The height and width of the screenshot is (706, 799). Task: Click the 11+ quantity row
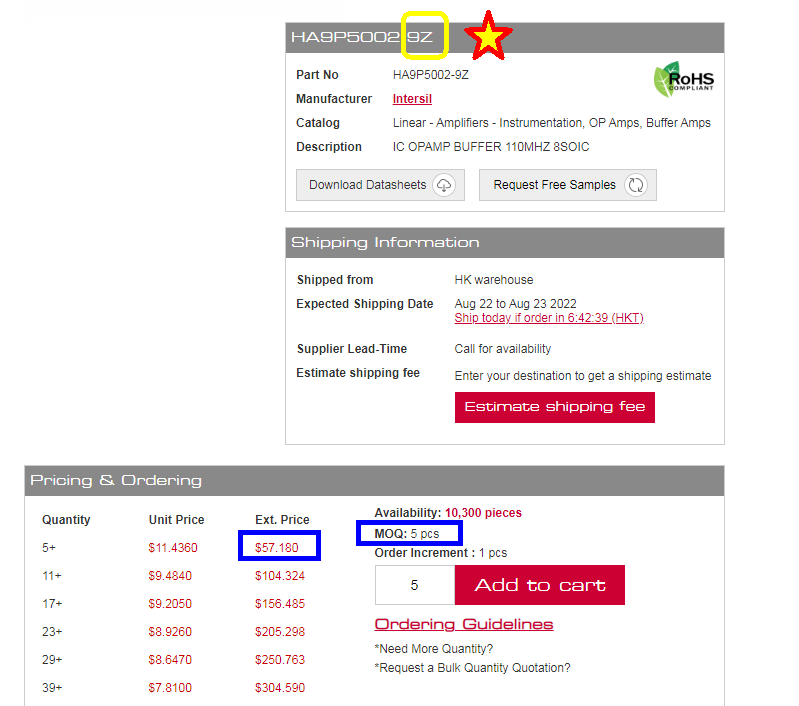click(51, 576)
